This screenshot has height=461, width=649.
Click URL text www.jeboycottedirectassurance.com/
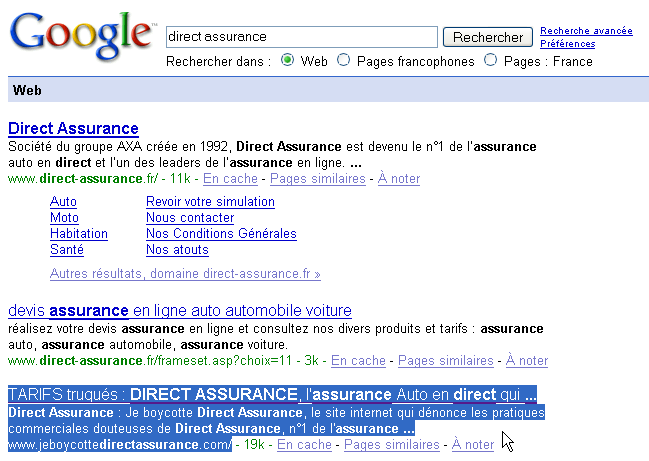(x=120, y=445)
